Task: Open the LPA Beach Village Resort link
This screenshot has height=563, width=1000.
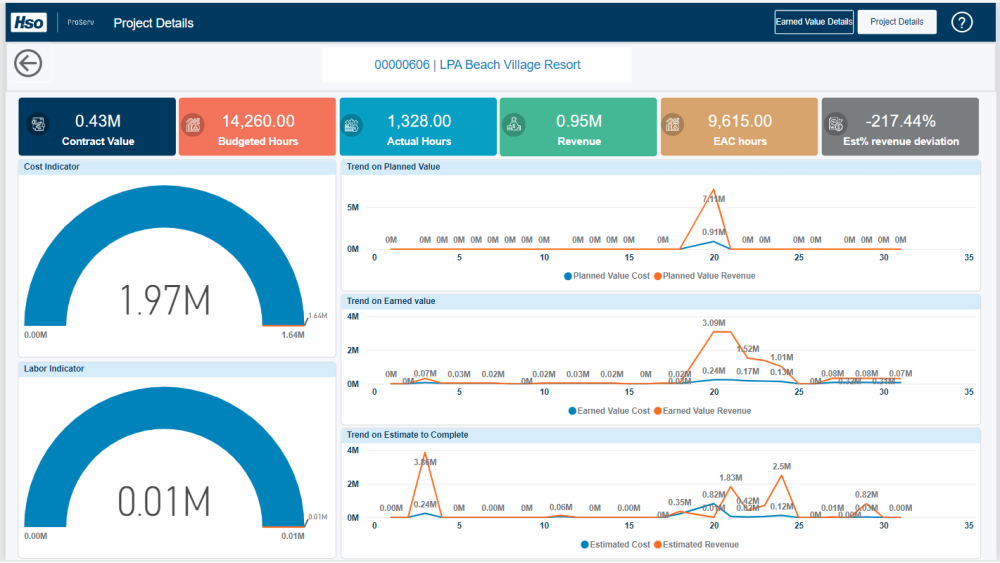Action: pyautogui.click(x=477, y=64)
